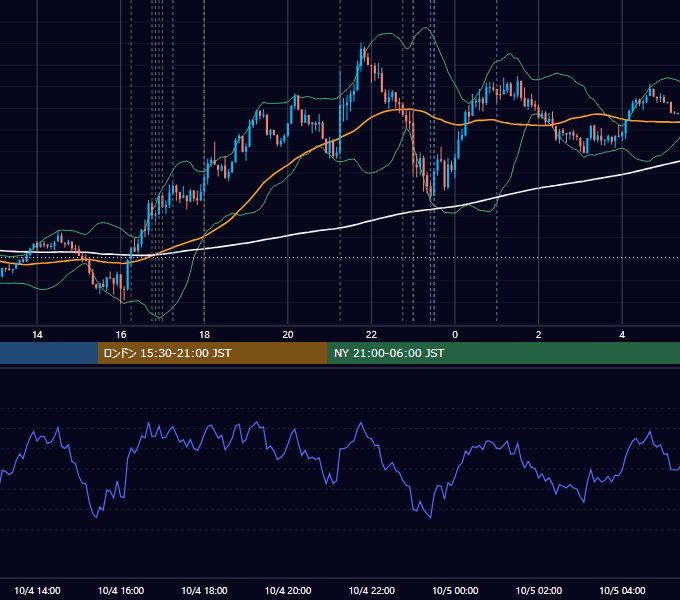680x600 pixels.
Task: Click the 0 hour label on the upper time axis
Action: (x=455, y=335)
